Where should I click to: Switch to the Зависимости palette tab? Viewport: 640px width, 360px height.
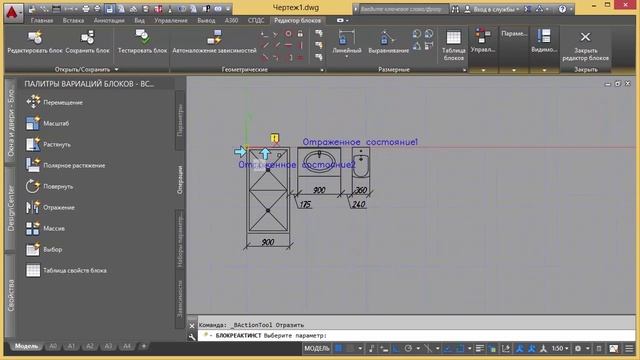click(x=180, y=298)
